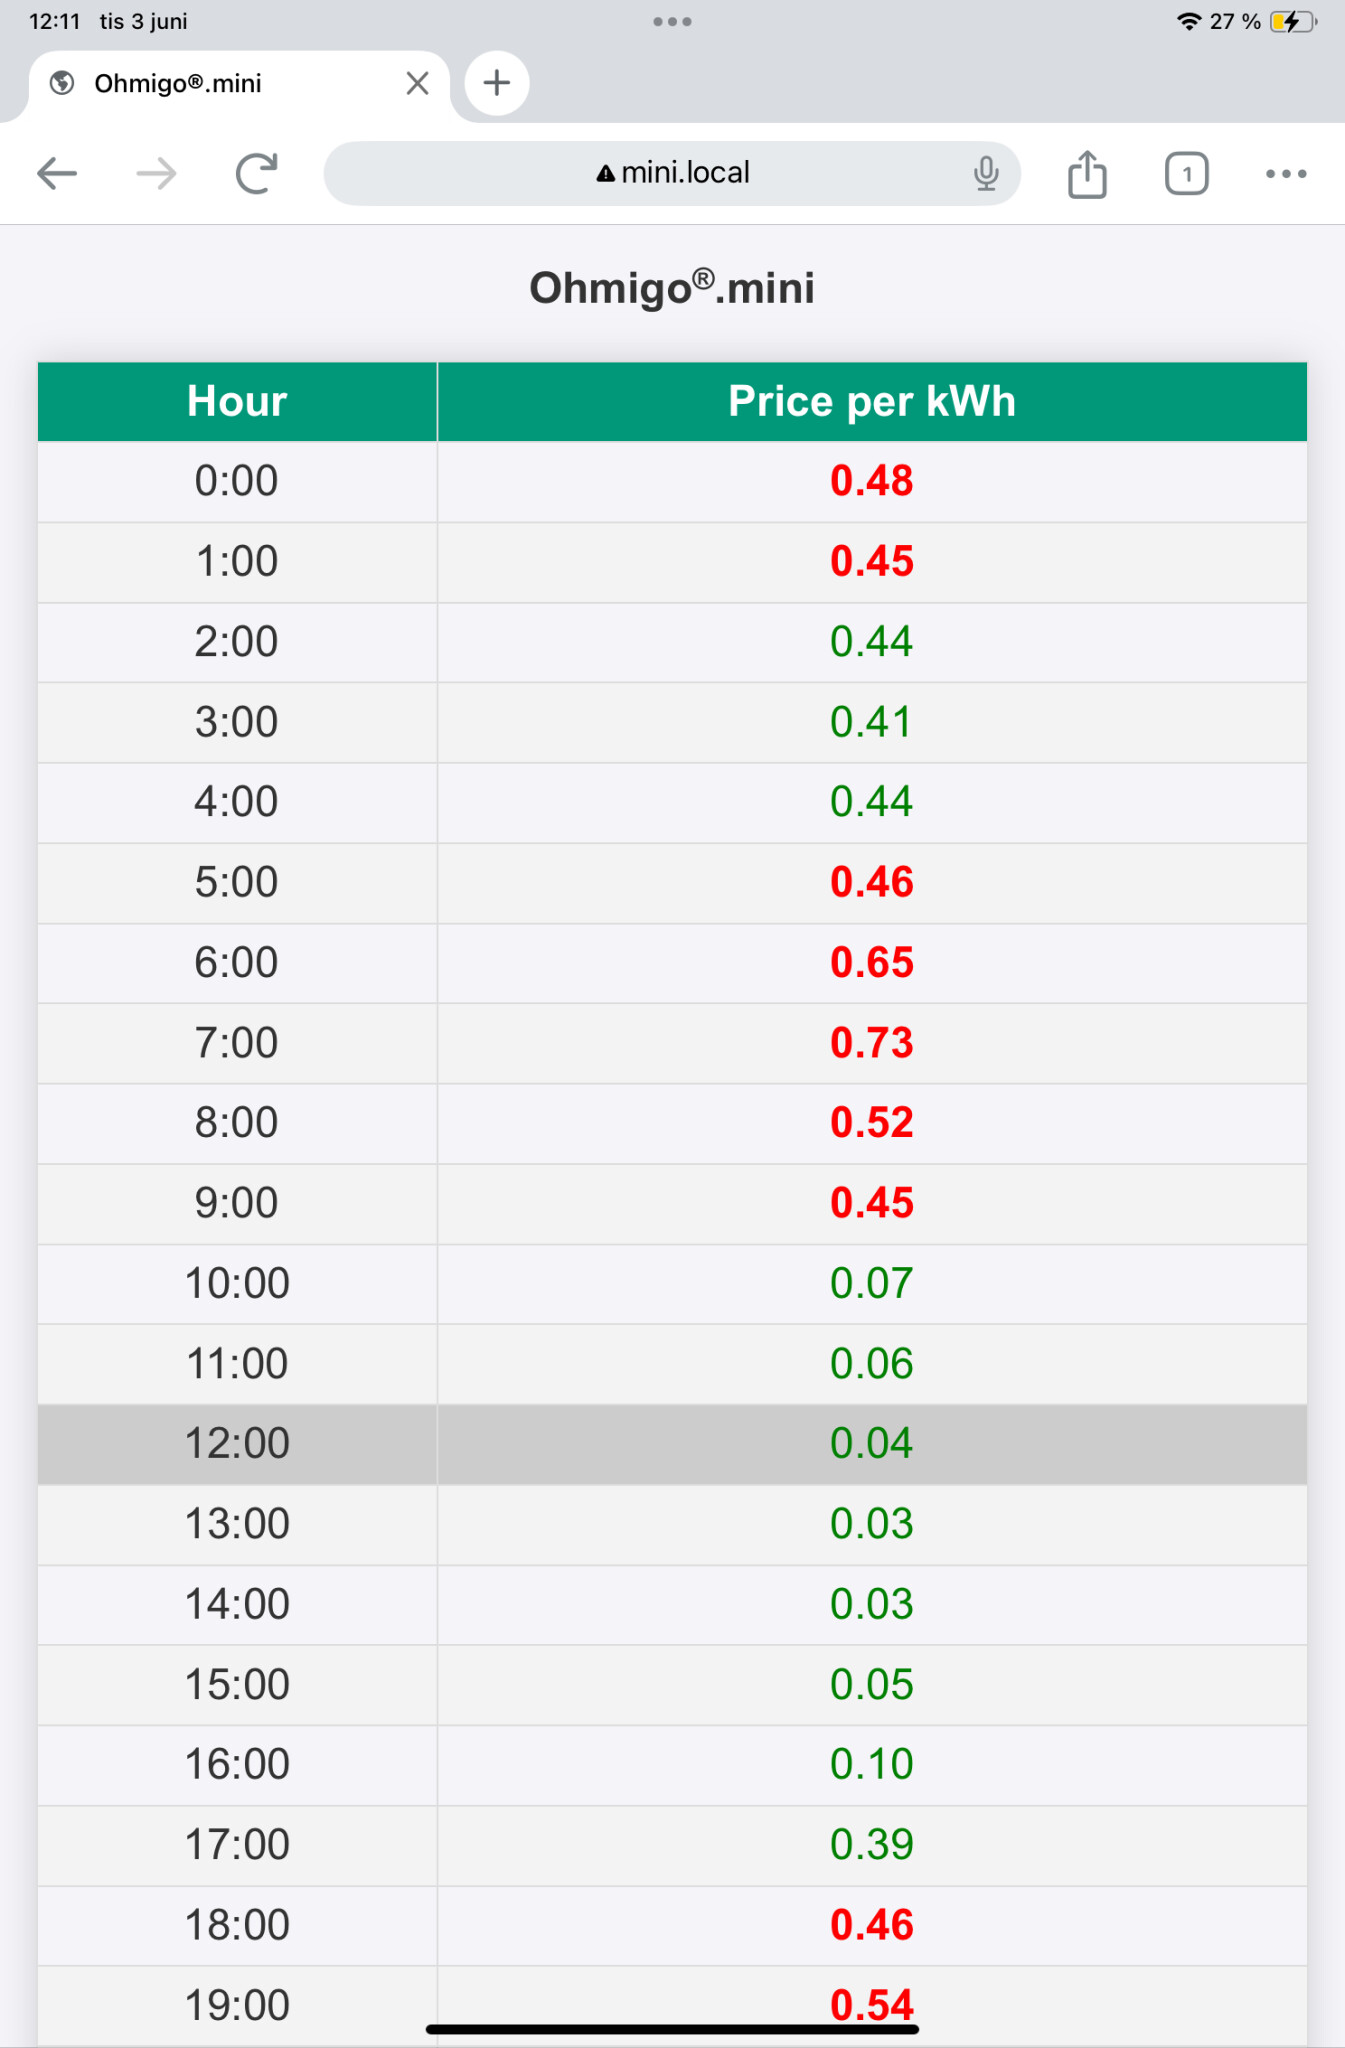Viewport: 1345px width, 2048px height.
Task: Tap the not-secure warning icon in URL
Action: 605,174
